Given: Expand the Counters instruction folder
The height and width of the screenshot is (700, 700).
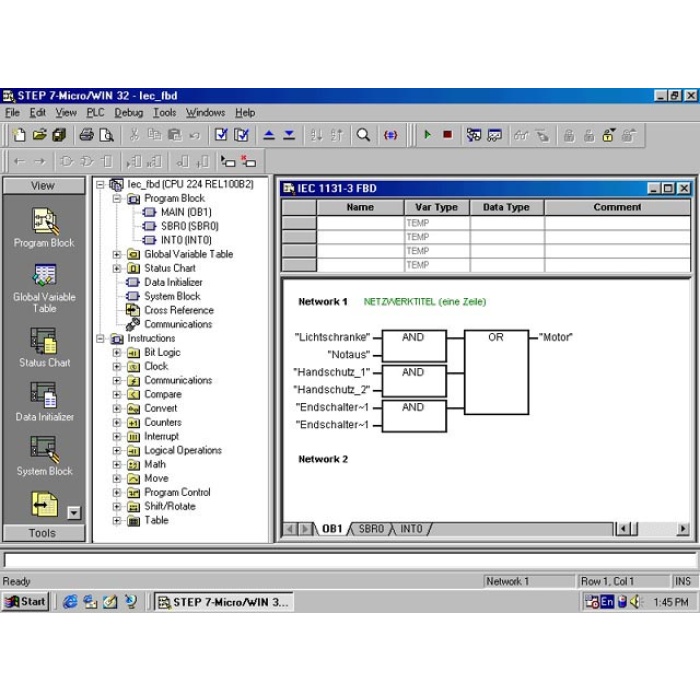Looking at the screenshot, I should pyautogui.click(x=117, y=423).
